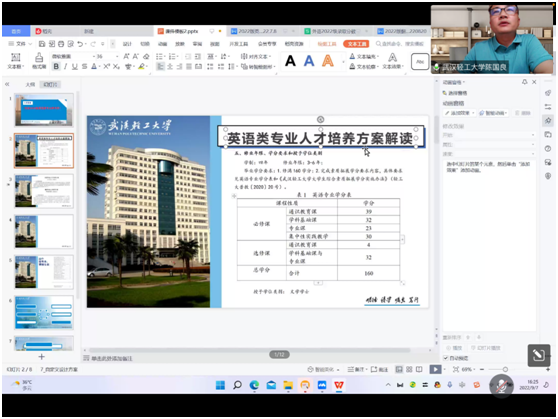The image size is (558, 419).
Task: Select the 文本工具 Text Tools tab
Action: click(356, 44)
